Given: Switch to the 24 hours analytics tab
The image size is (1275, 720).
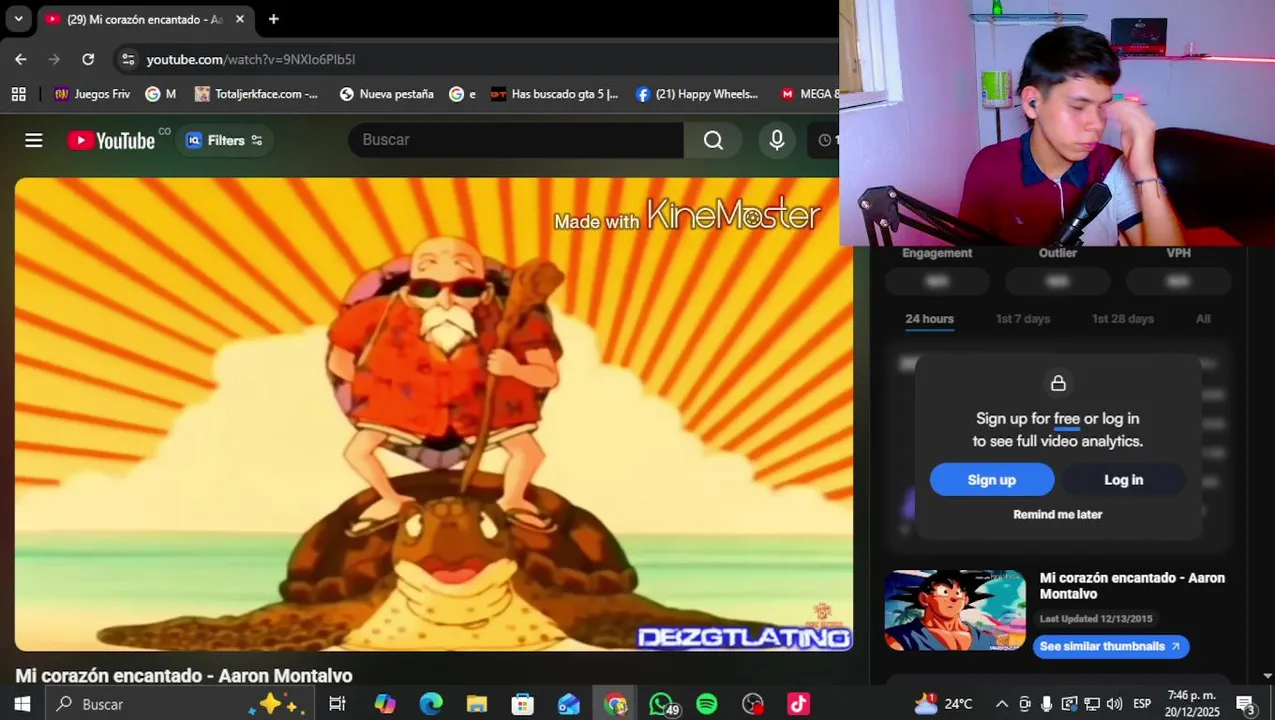Looking at the screenshot, I should coord(929,319).
